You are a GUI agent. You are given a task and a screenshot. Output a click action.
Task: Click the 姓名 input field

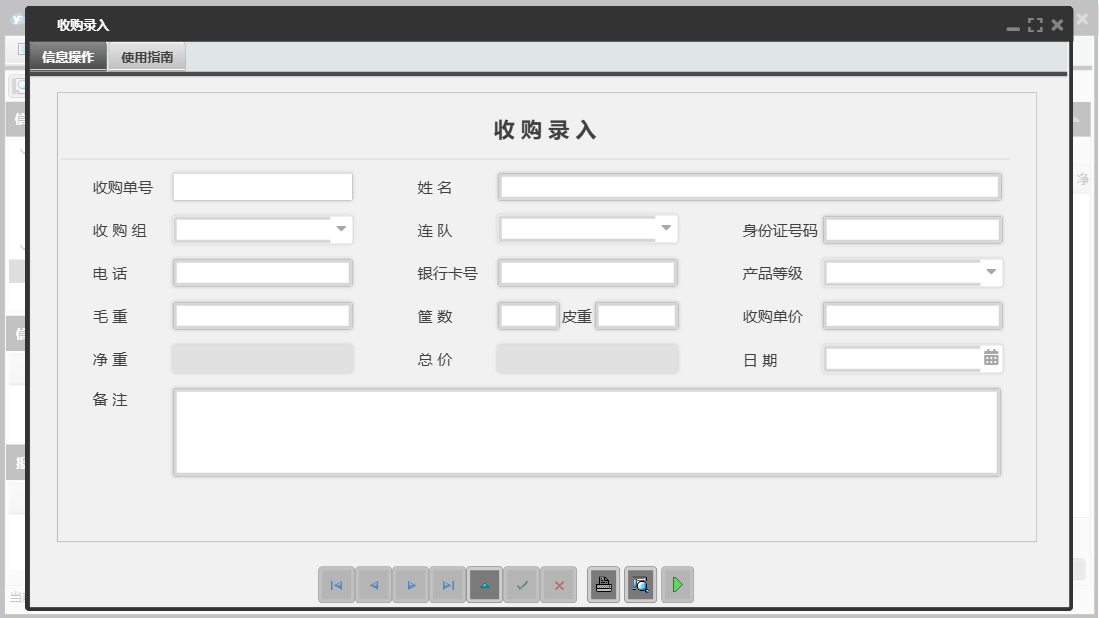[x=749, y=186]
